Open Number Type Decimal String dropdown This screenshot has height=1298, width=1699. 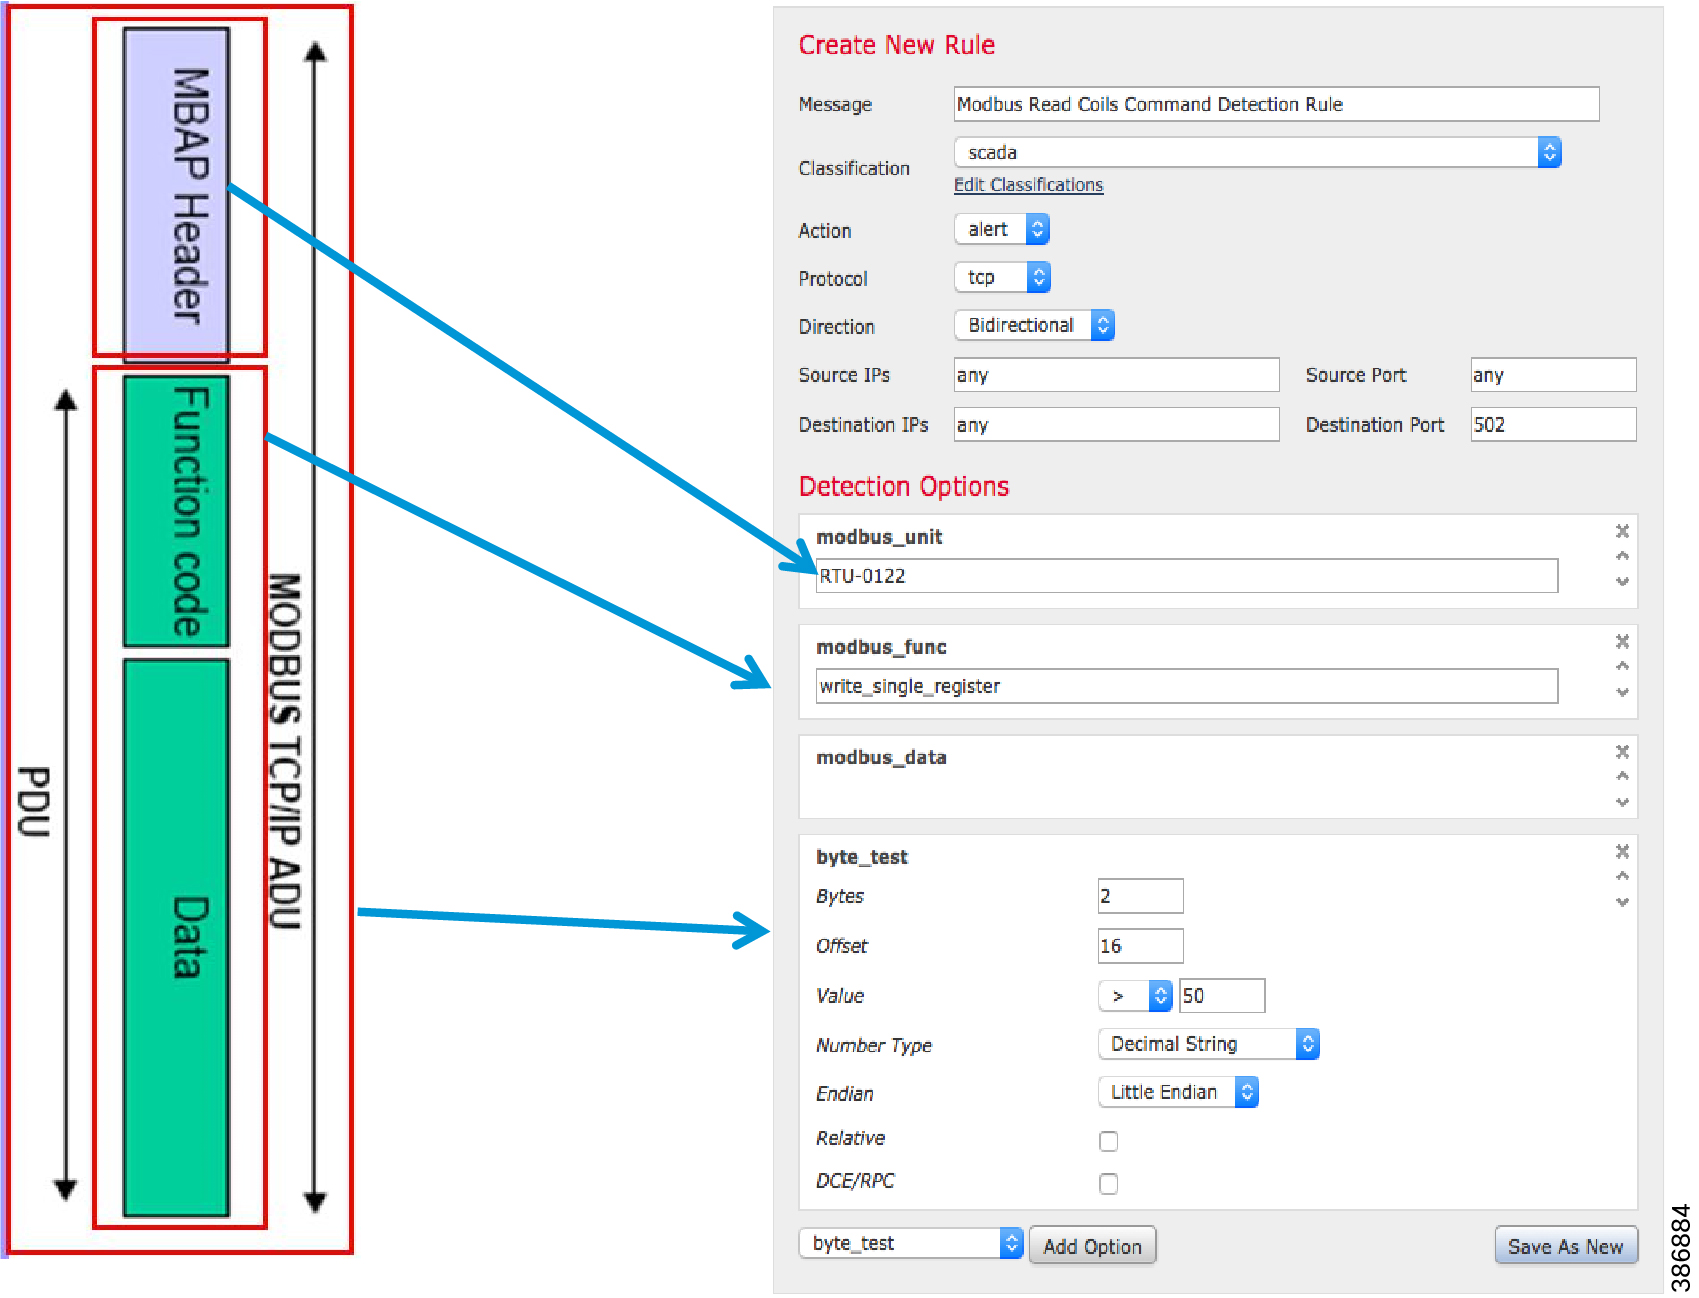[x=1208, y=1044]
